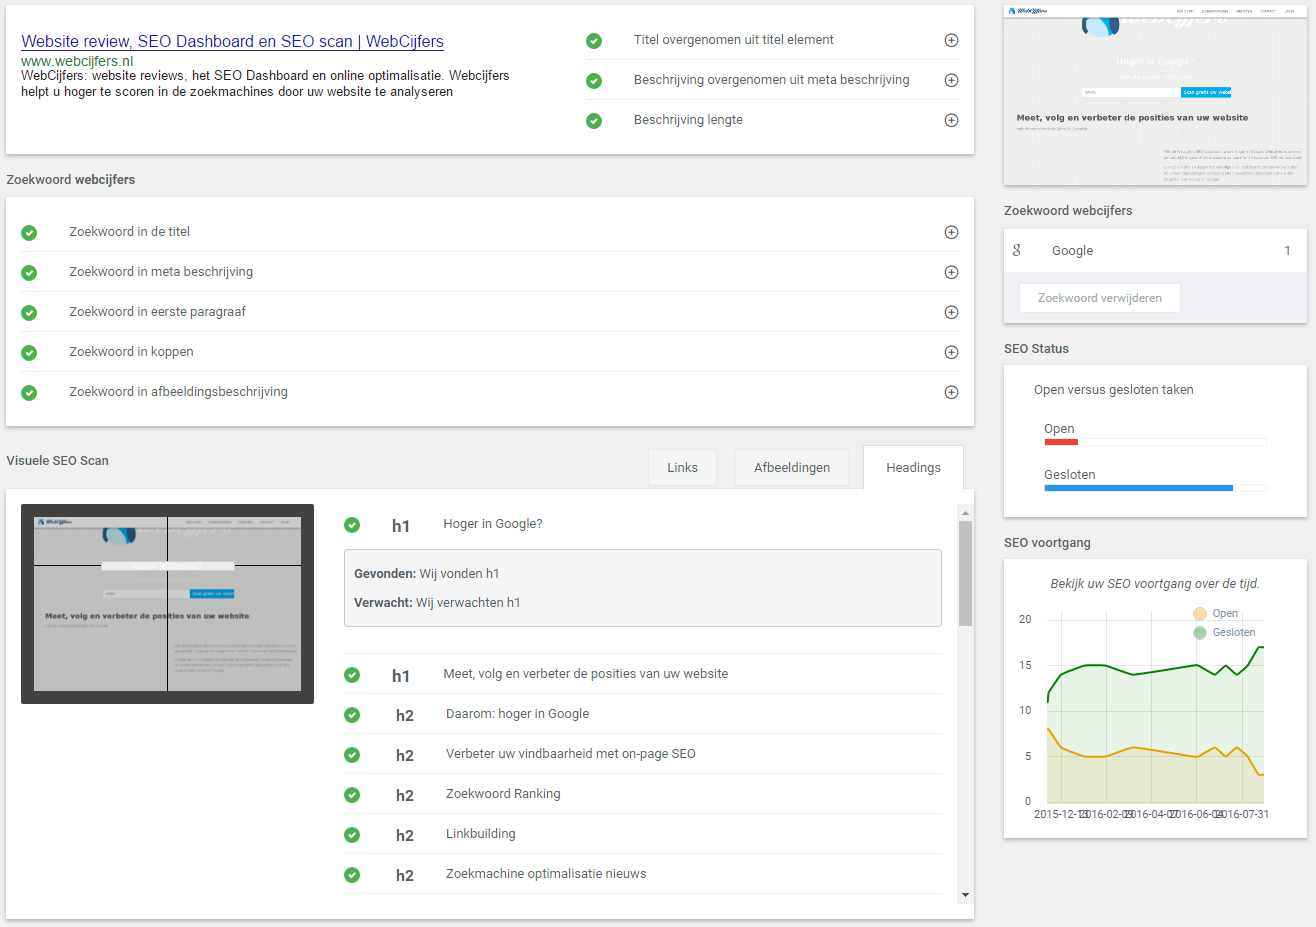Click heading text Zoekwoord Ranking
This screenshot has height=927, width=1316.
pos(503,794)
